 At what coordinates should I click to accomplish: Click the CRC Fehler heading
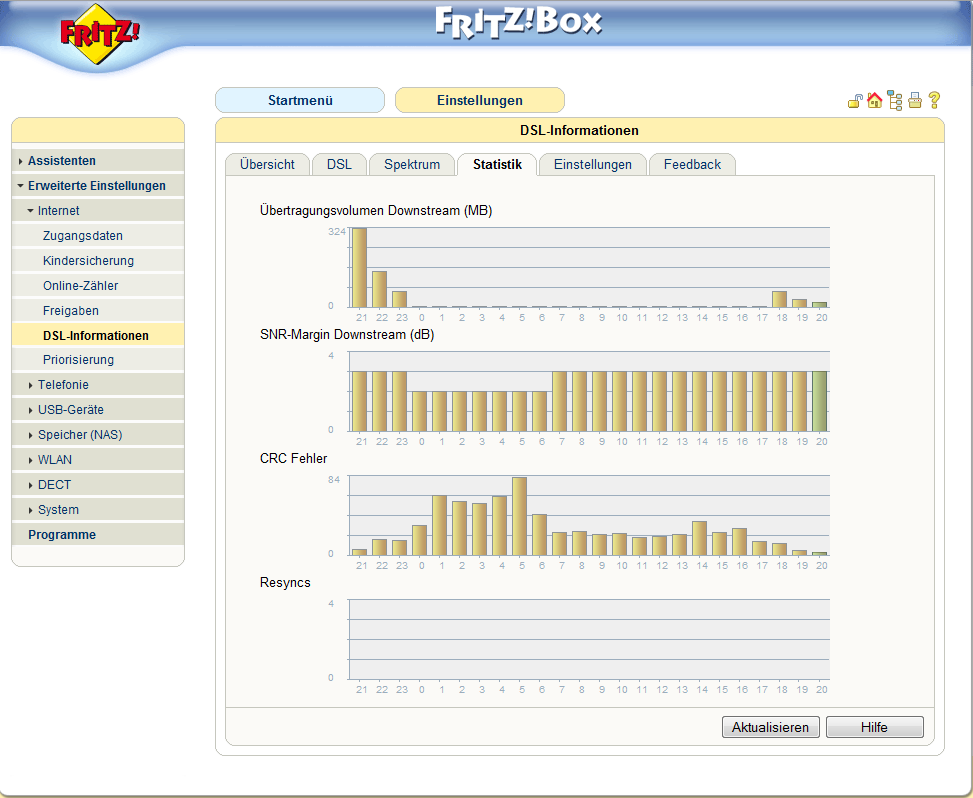click(x=294, y=459)
